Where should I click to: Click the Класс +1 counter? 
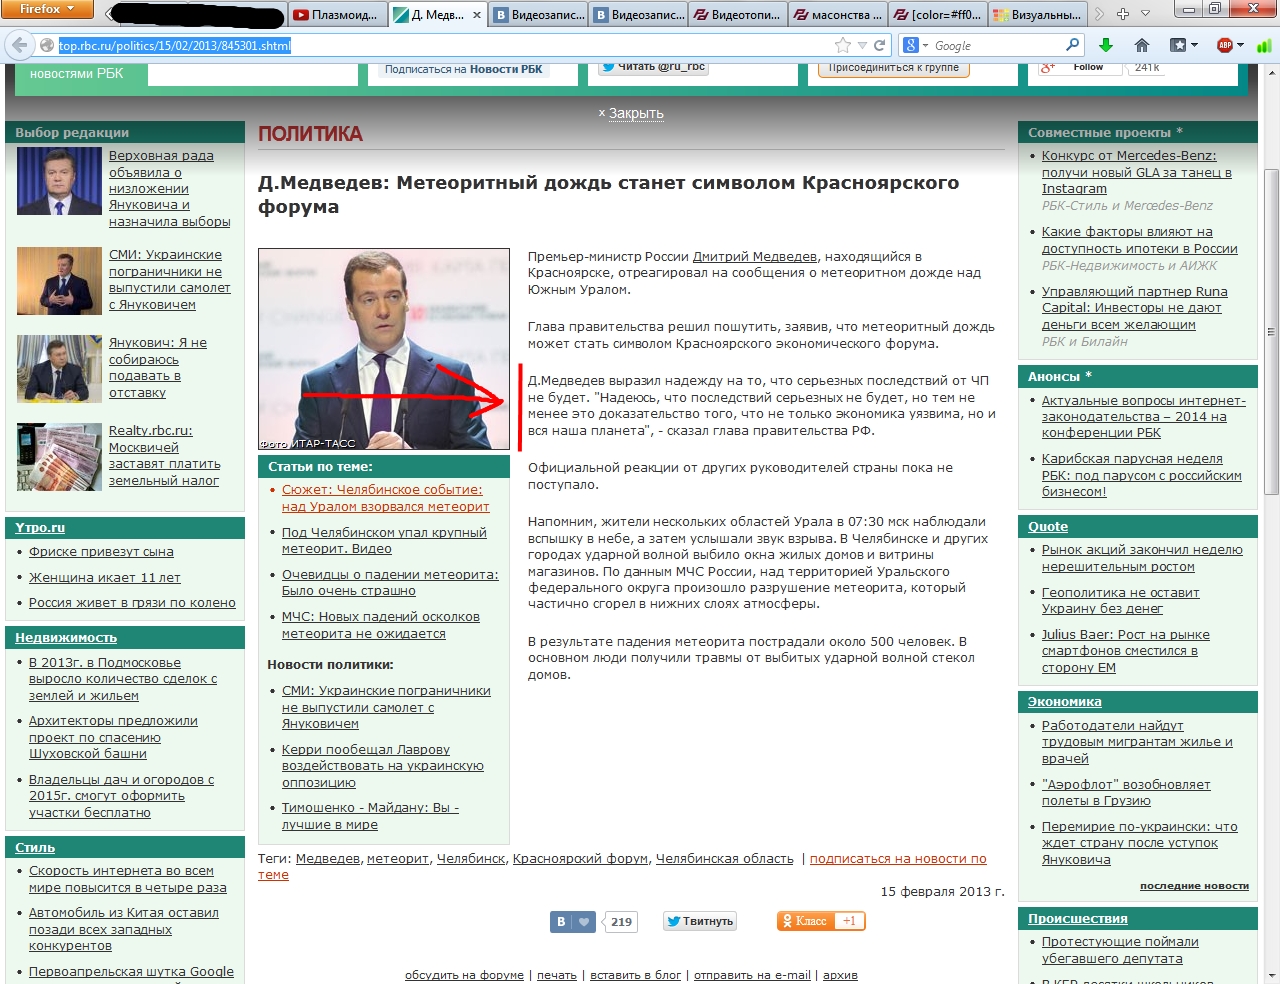click(x=849, y=921)
